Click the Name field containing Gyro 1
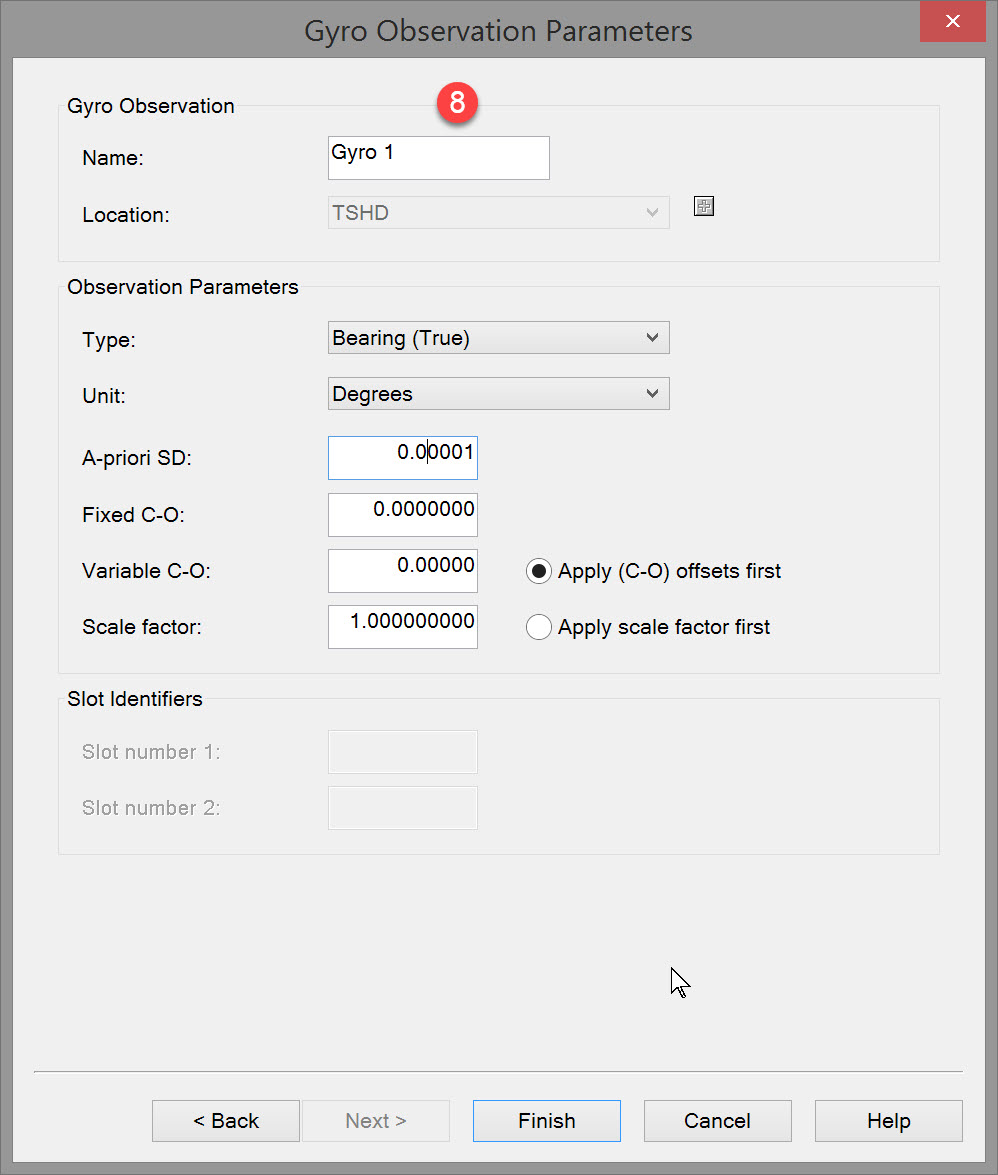The width and height of the screenshot is (998, 1175). click(438, 158)
